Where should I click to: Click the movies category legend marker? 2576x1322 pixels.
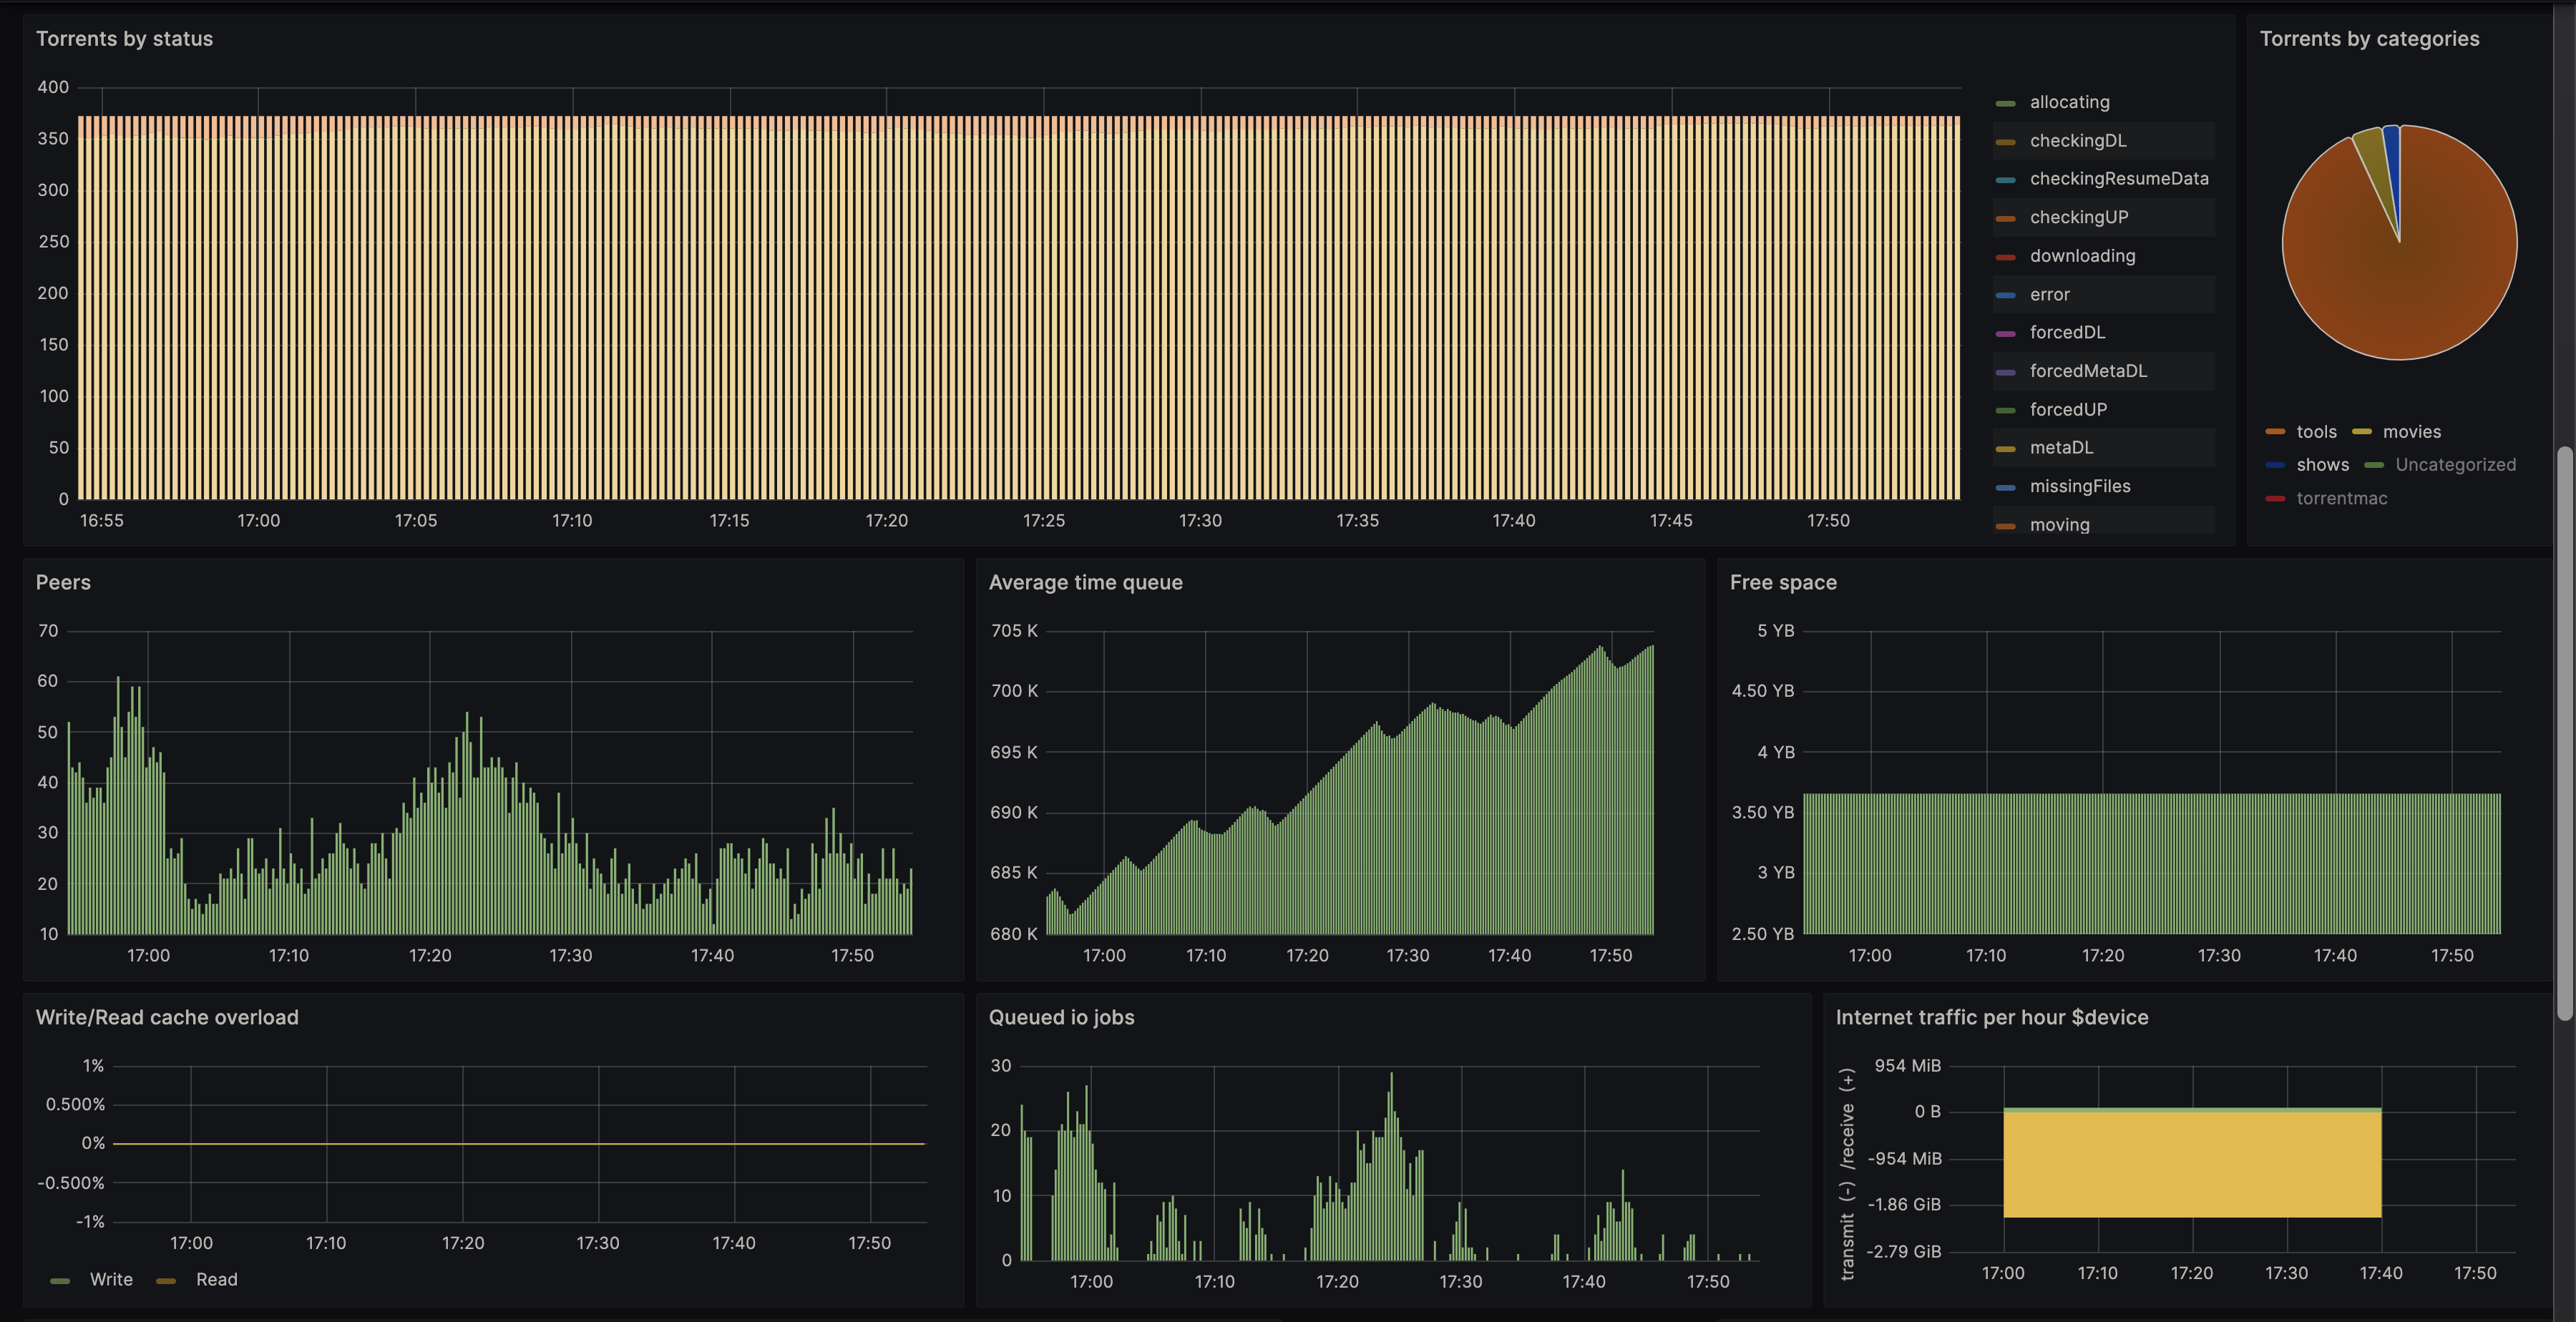(x=2362, y=432)
